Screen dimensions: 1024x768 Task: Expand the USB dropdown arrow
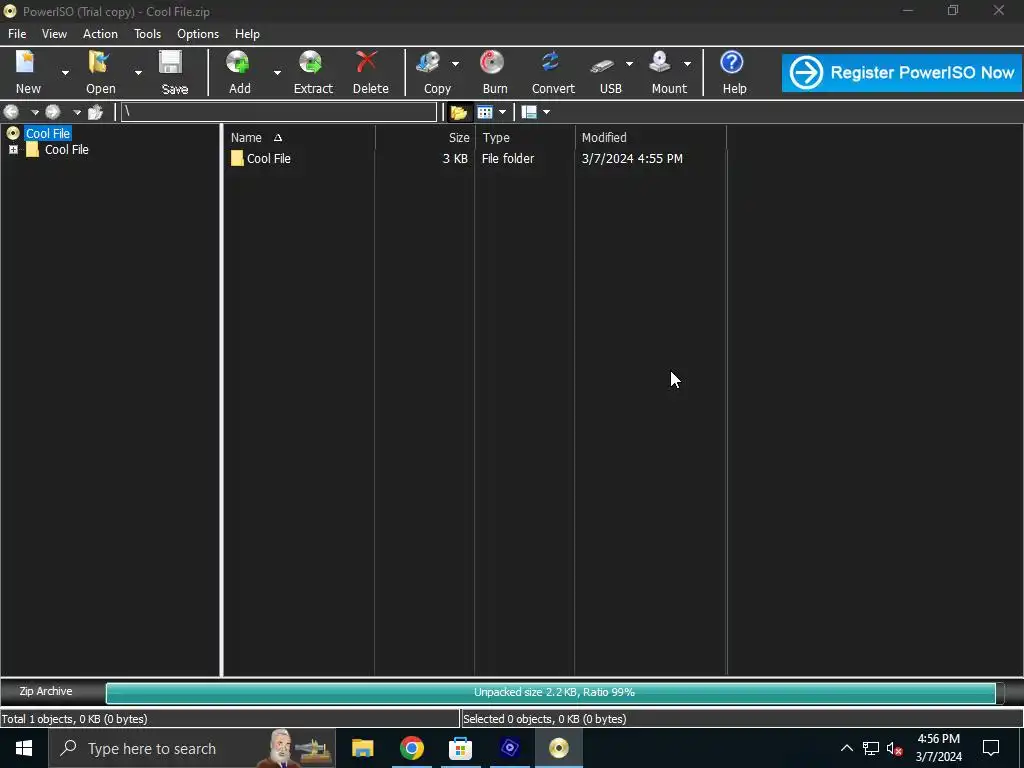click(x=629, y=64)
